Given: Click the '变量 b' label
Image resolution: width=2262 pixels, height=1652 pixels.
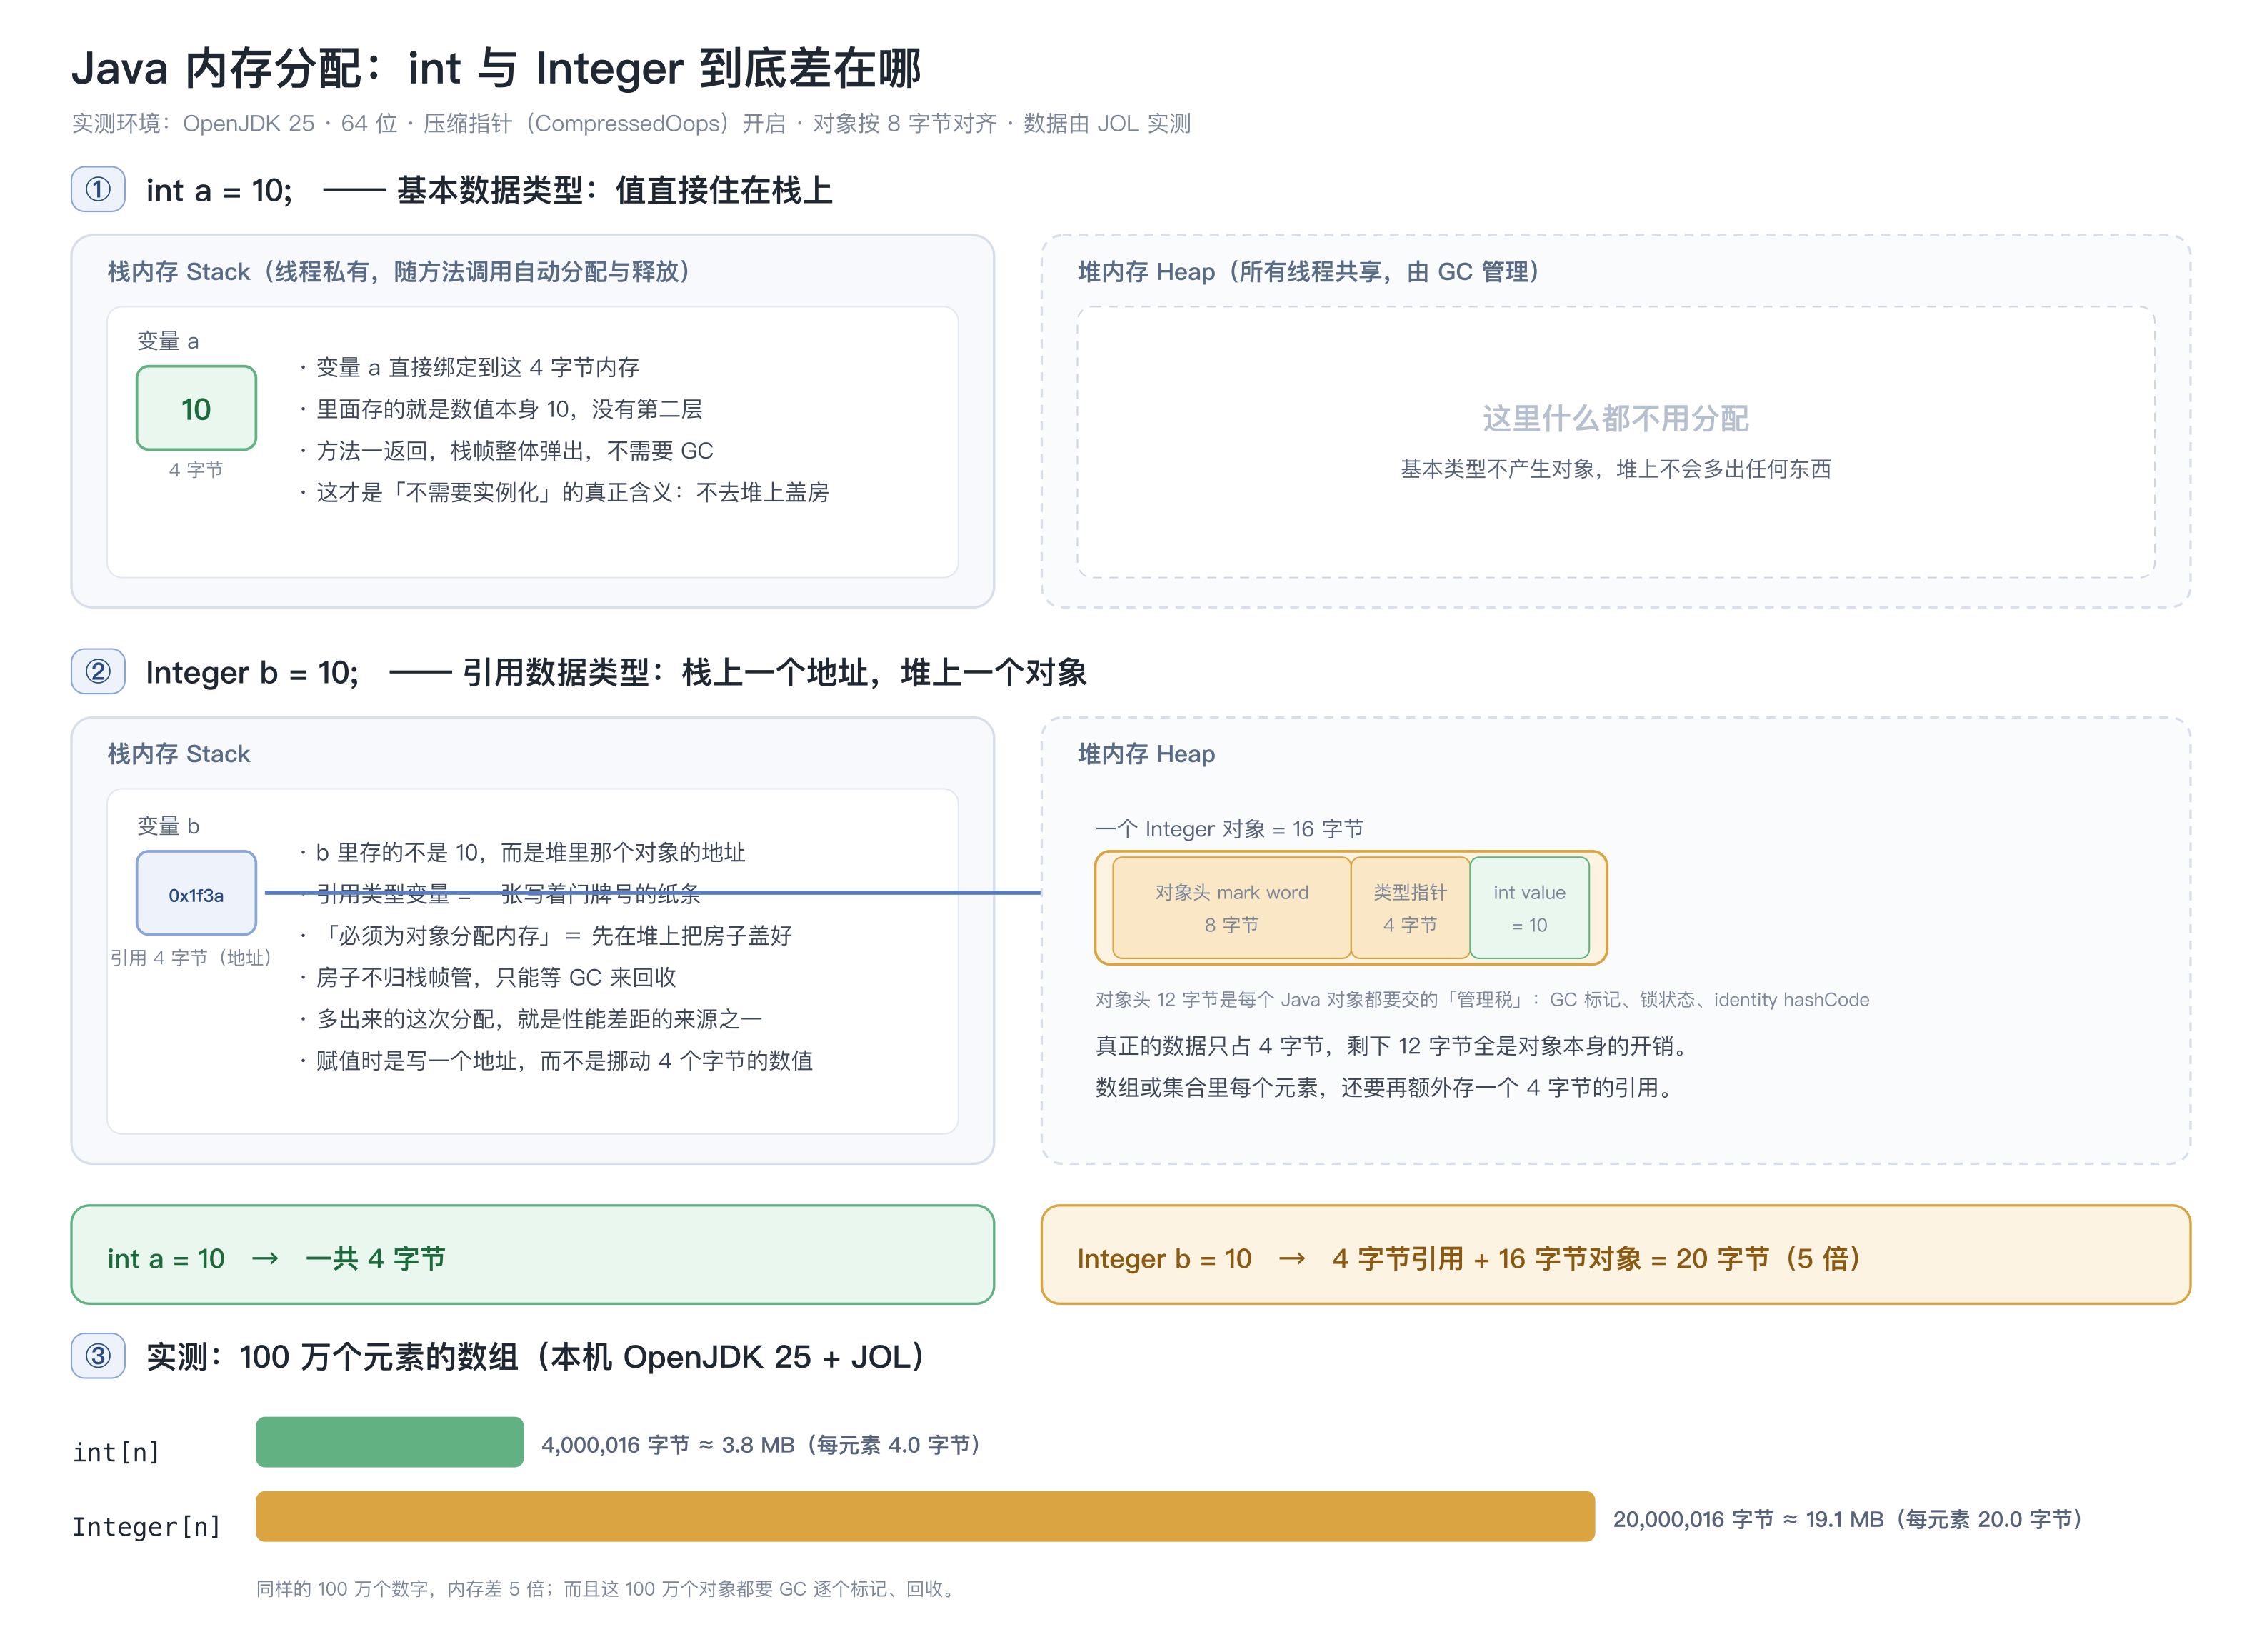Looking at the screenshot, I should point(168,826).
